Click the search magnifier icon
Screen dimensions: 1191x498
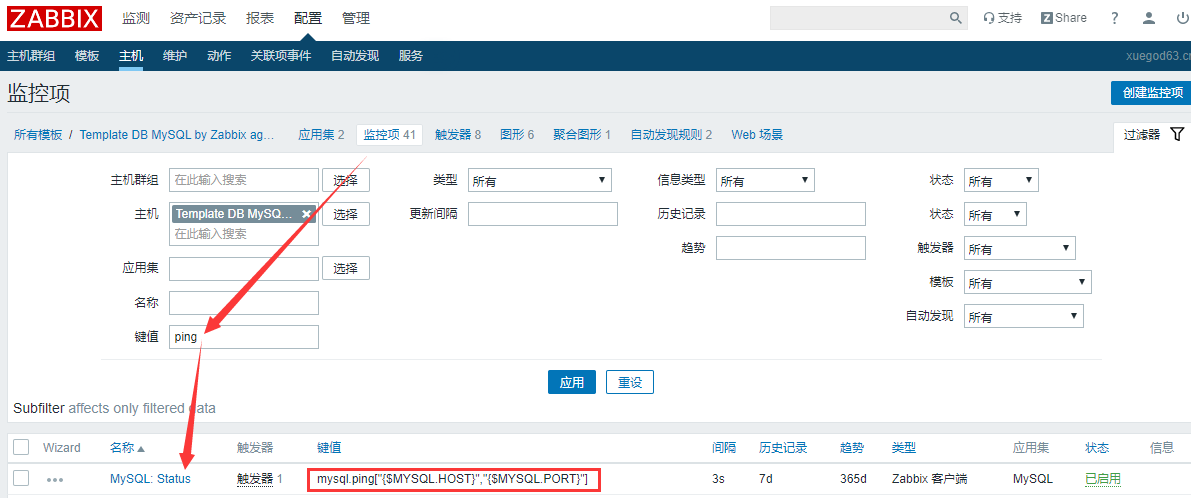(956, 18)
